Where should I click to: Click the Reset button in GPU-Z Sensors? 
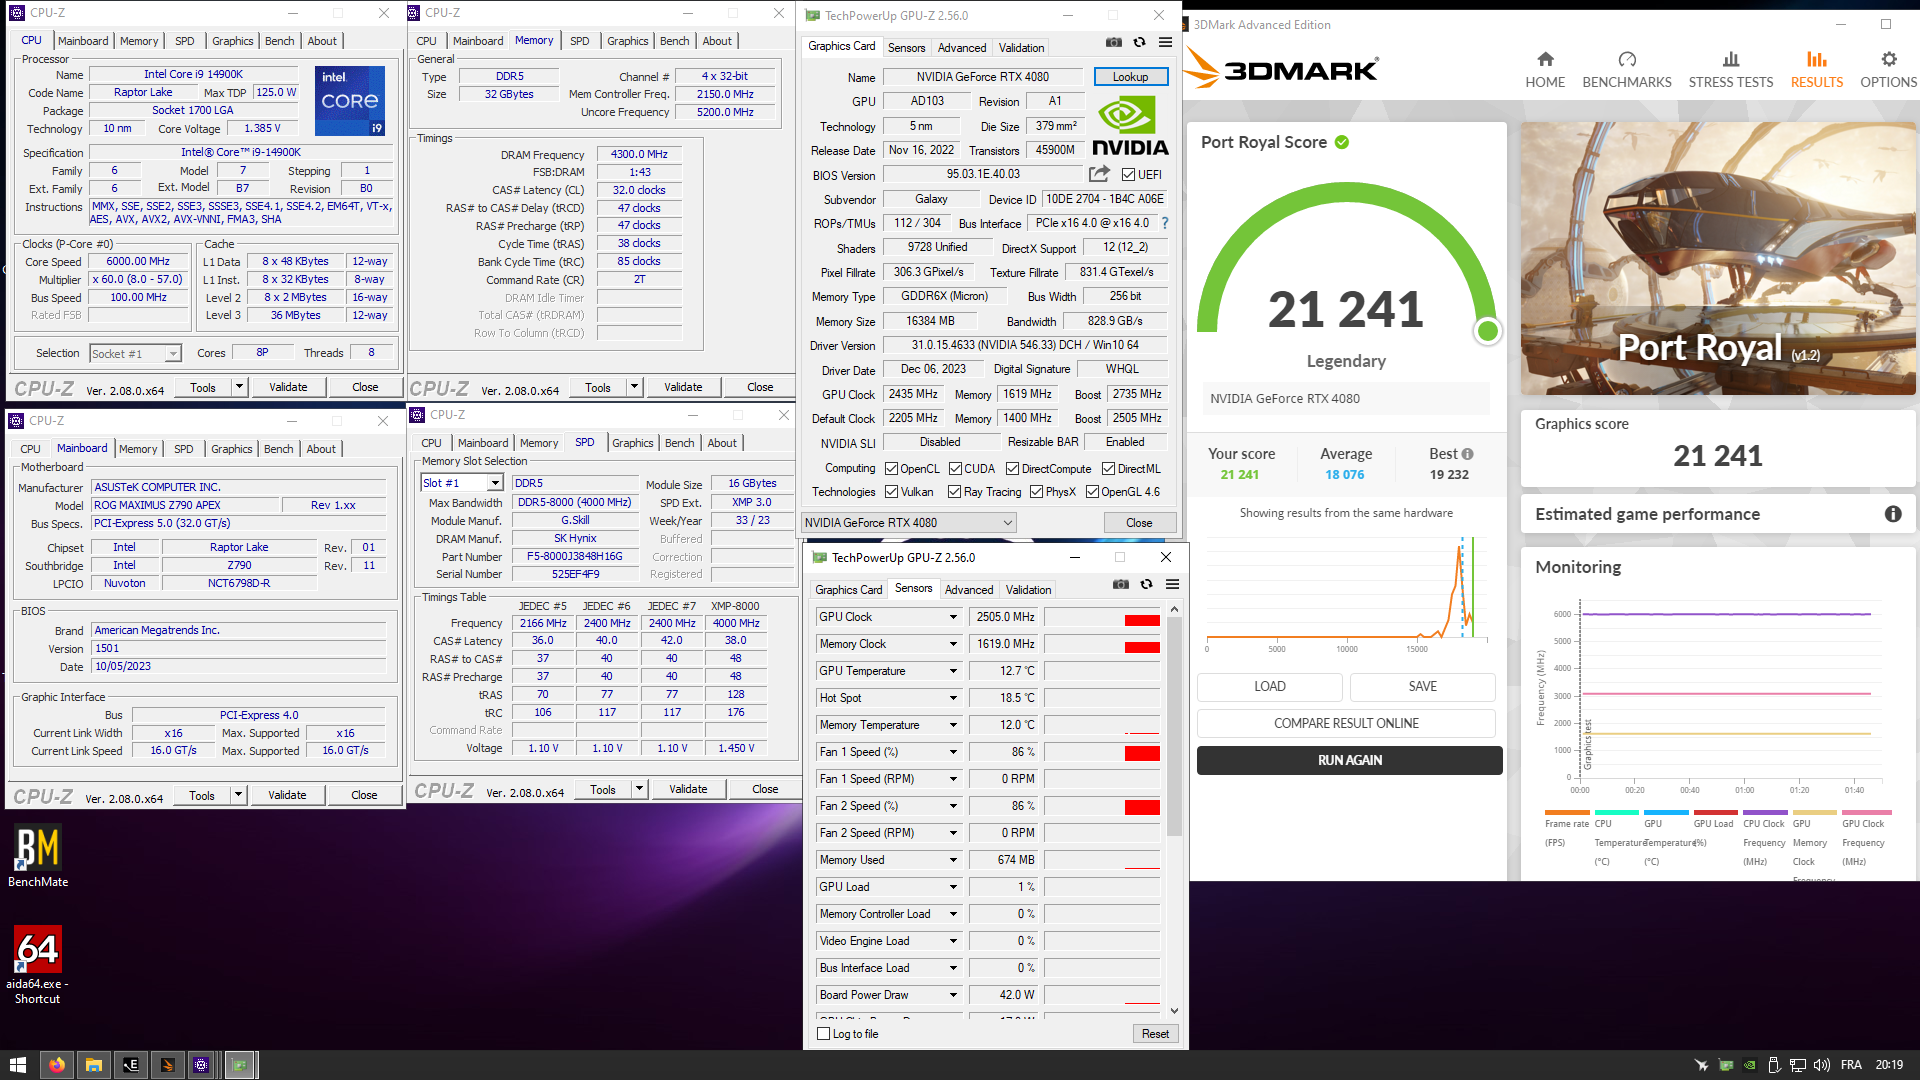coord(1155,1034)
